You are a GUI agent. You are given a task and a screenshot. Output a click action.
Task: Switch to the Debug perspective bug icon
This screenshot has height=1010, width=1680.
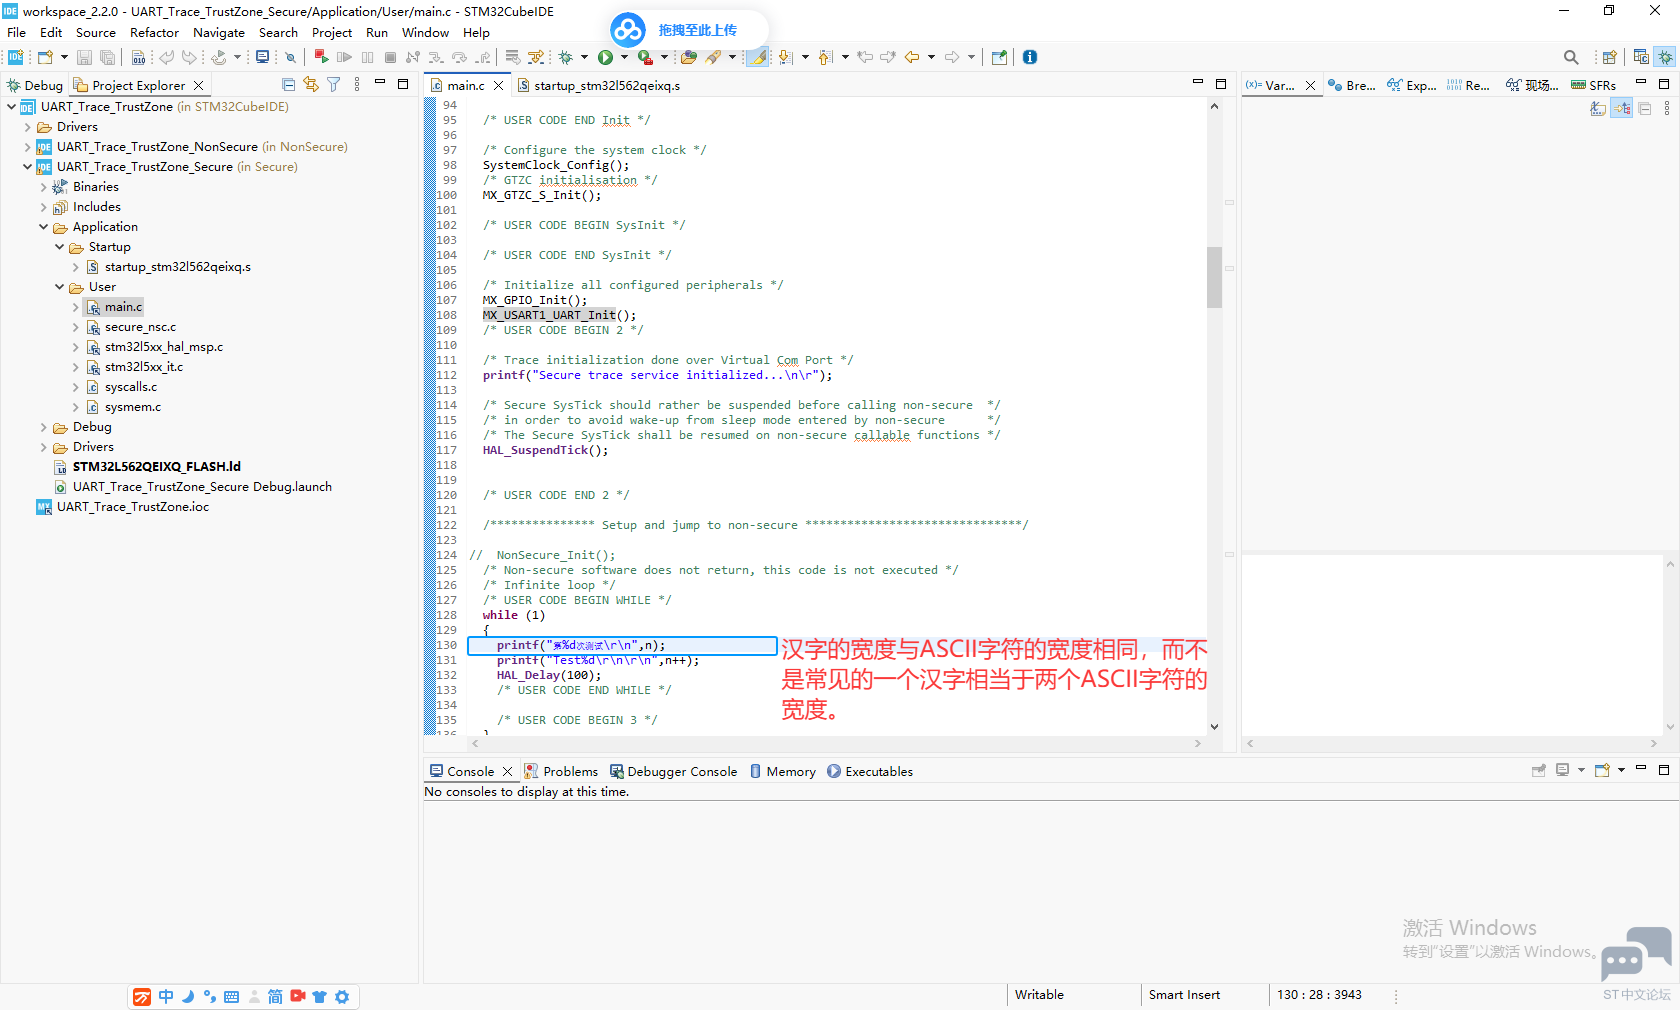1665,57
